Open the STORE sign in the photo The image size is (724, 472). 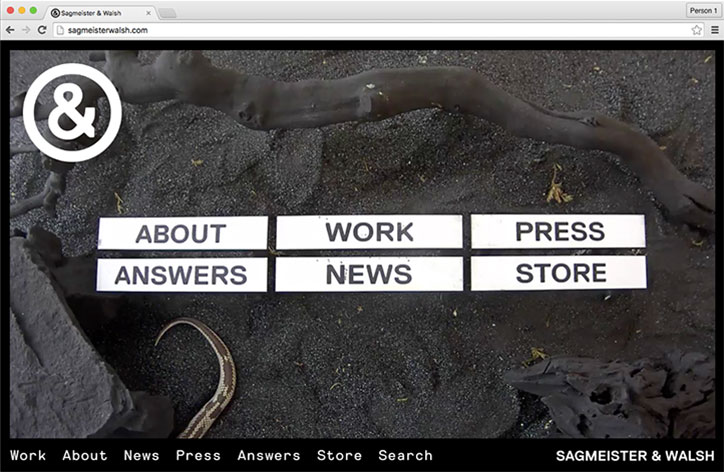pyautogui.click(x=559, y=273)
